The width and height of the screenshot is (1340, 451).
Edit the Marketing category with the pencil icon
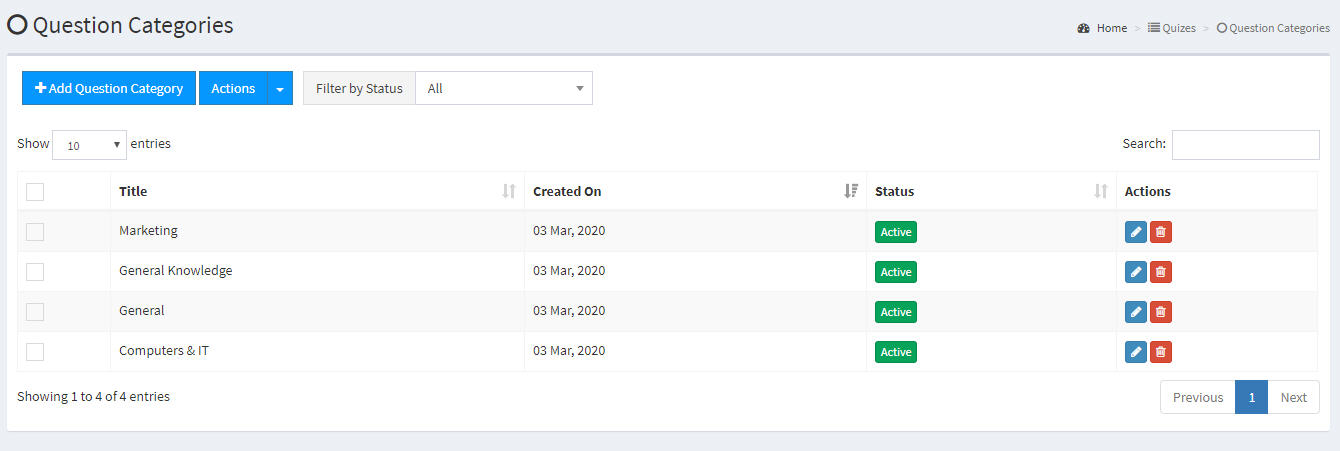(1136, 232)
